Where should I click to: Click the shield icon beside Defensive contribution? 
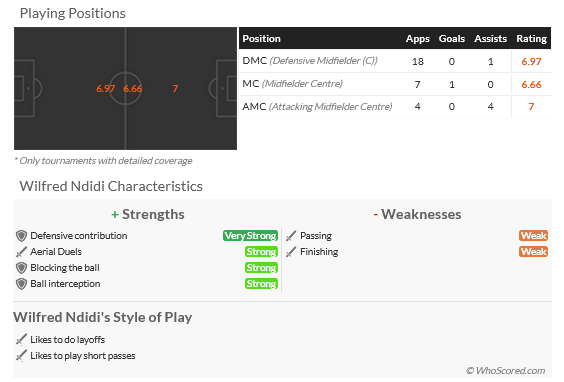(x=22, y=236)
